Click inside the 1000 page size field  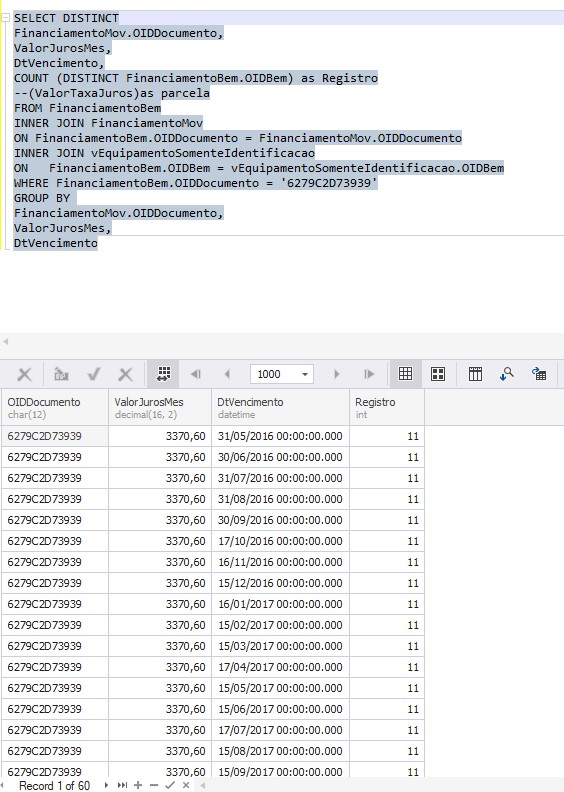point(274,374)
